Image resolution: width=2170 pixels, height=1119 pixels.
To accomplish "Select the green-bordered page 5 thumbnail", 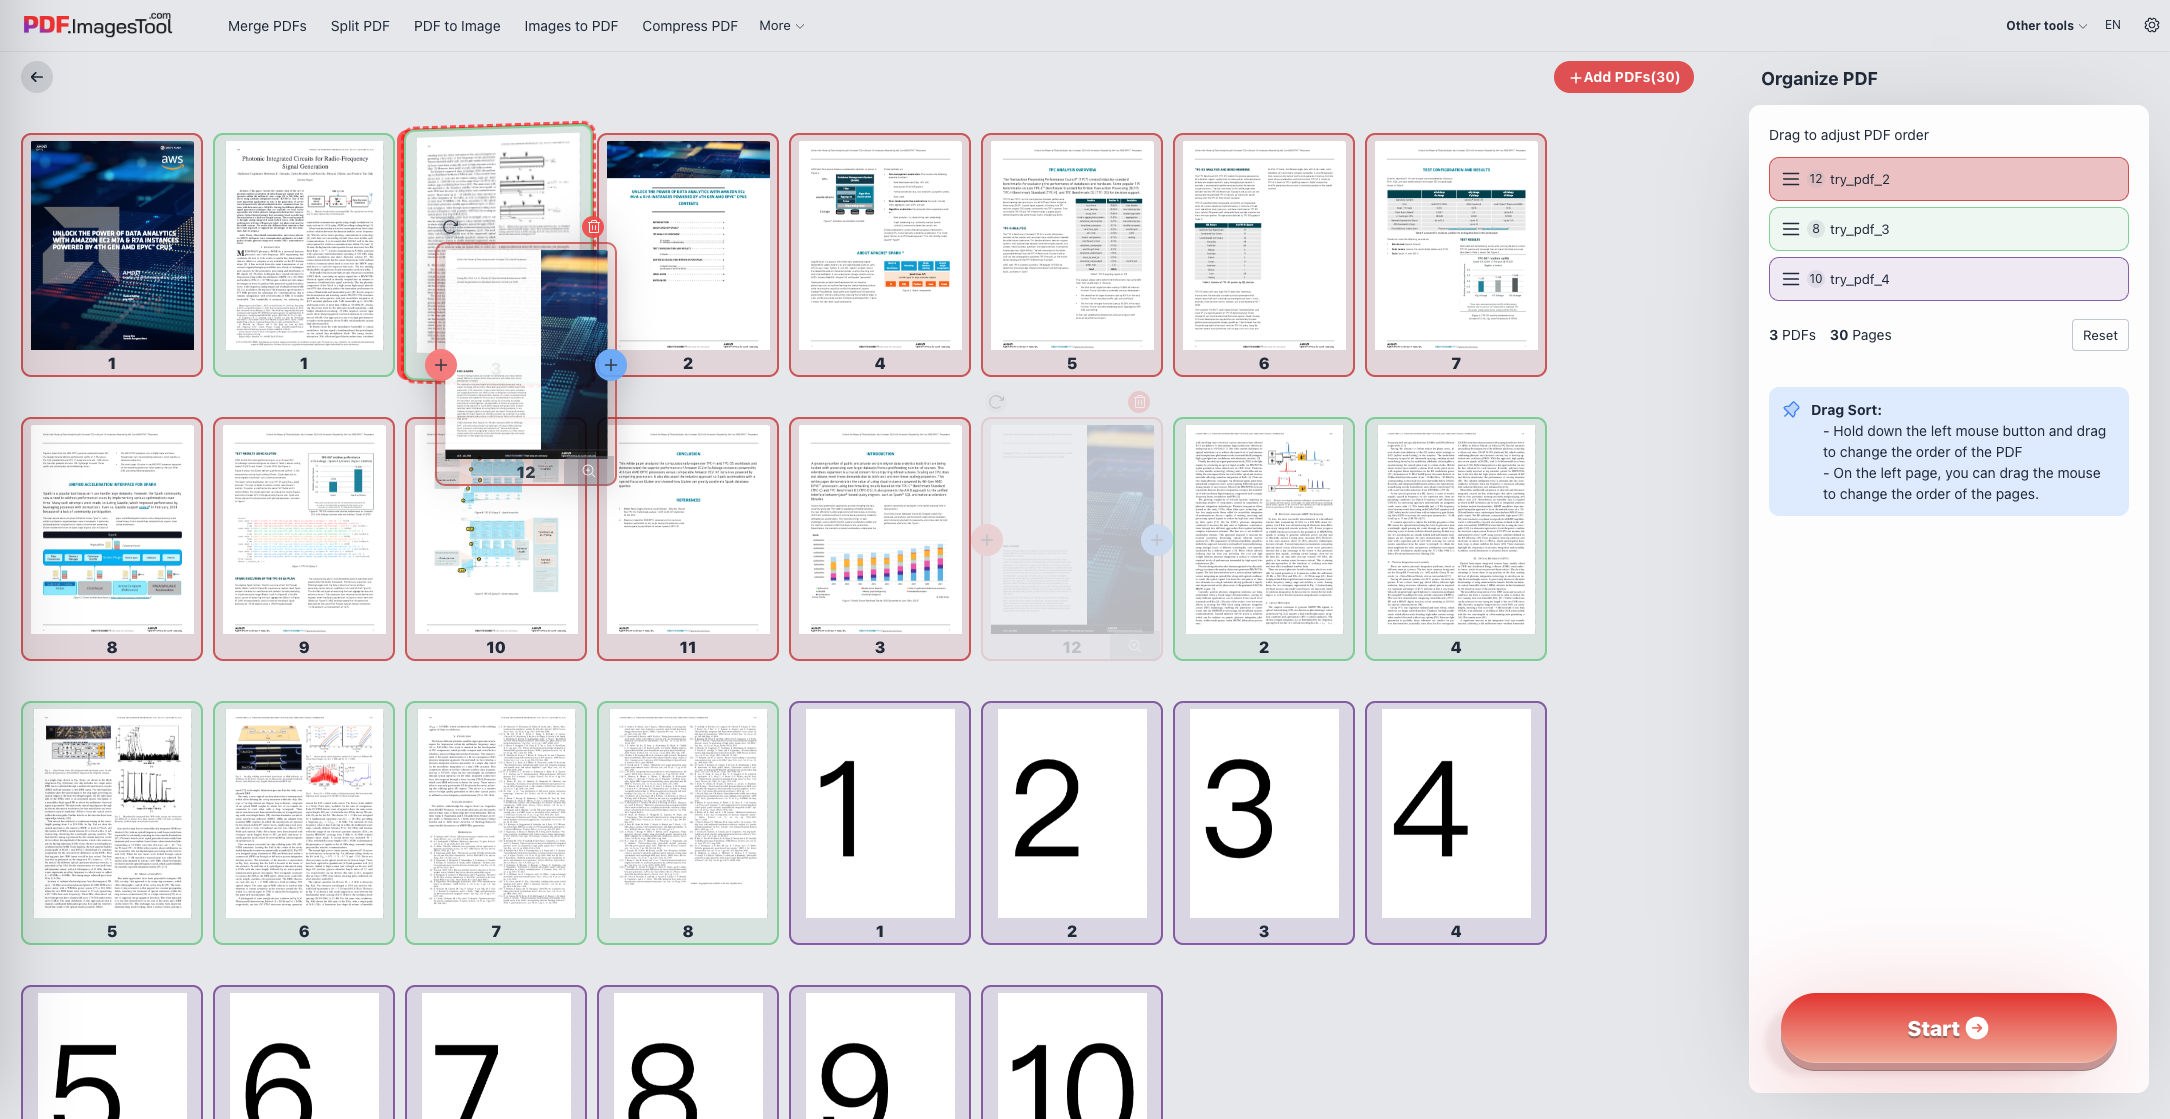I will click(x=112, y=823).
